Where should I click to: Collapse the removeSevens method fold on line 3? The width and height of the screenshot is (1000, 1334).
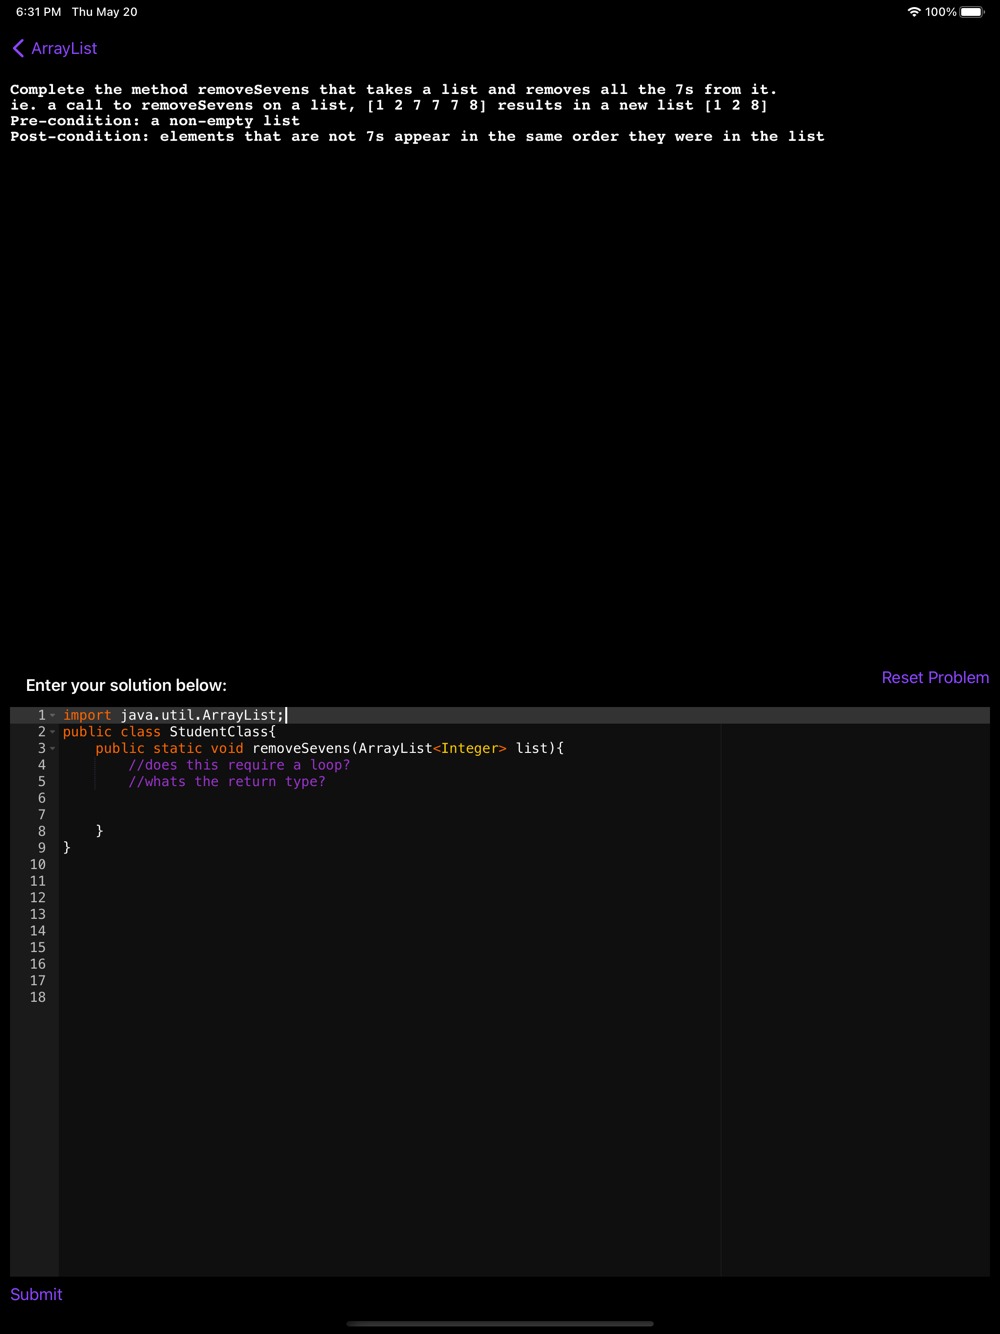(53, 749)
